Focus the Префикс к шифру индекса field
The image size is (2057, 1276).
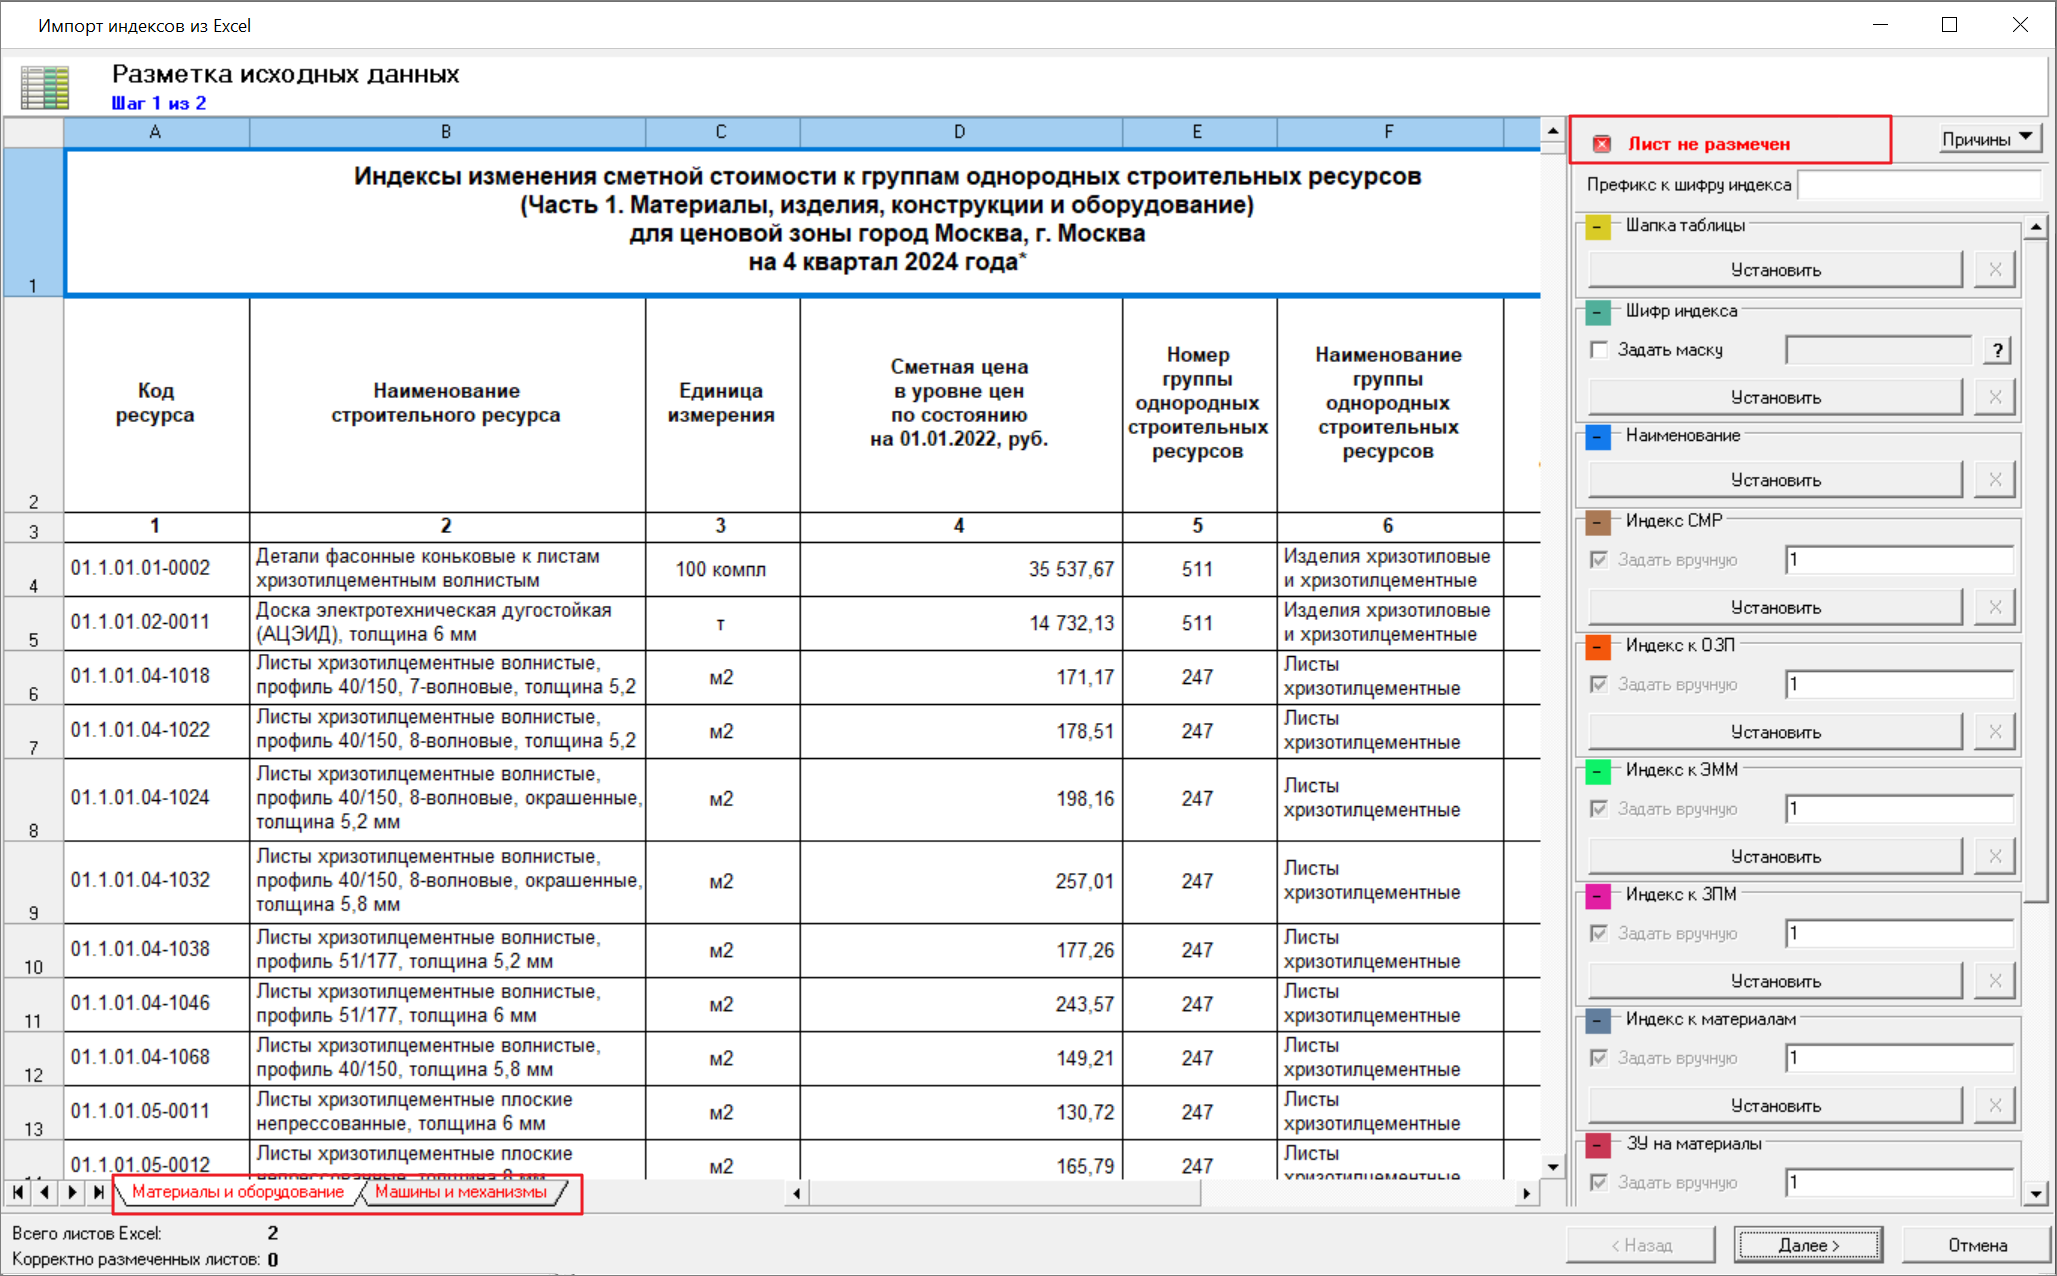click(1919, 185)
